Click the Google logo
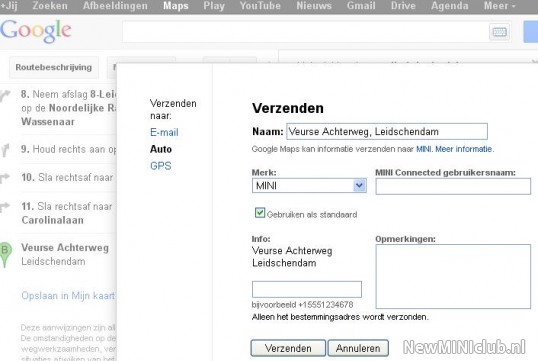 pos(36,31)
